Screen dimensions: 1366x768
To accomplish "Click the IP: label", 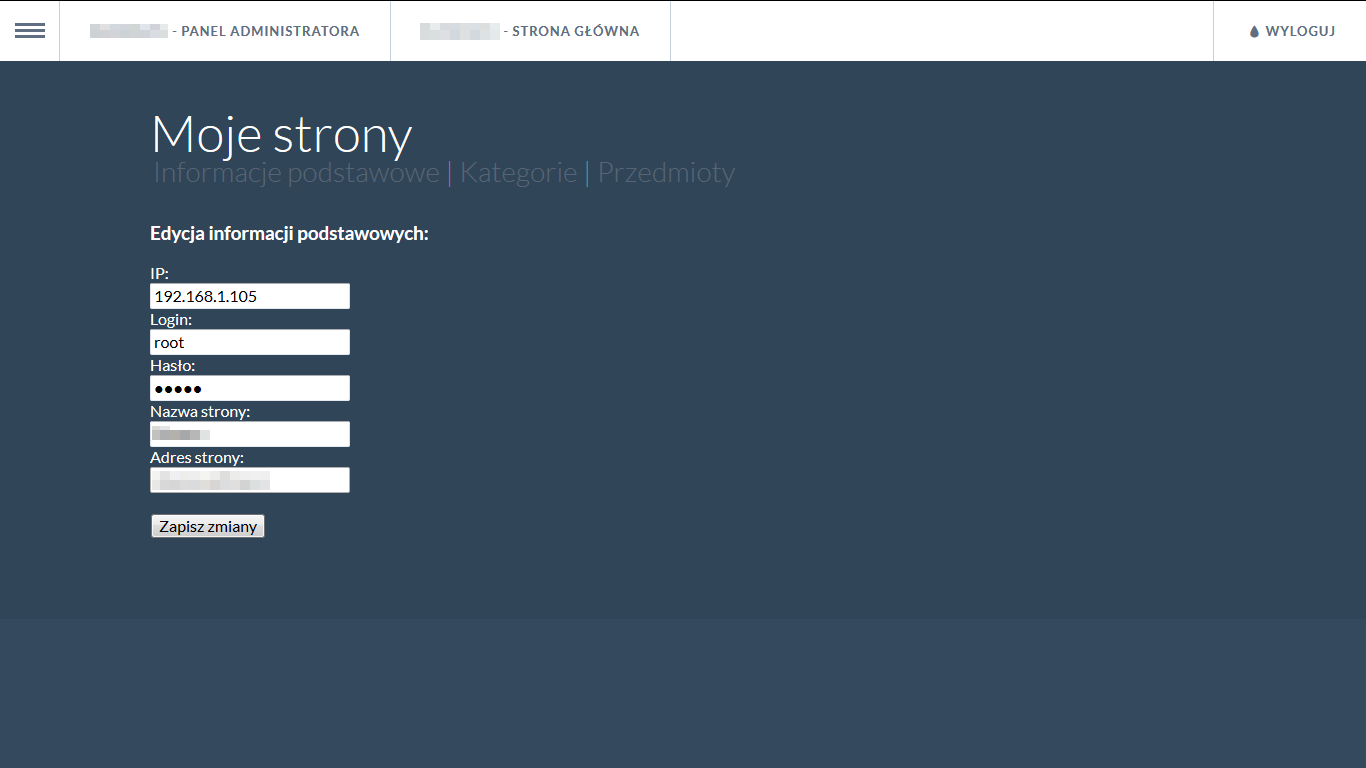I will (x=160, y=274).
